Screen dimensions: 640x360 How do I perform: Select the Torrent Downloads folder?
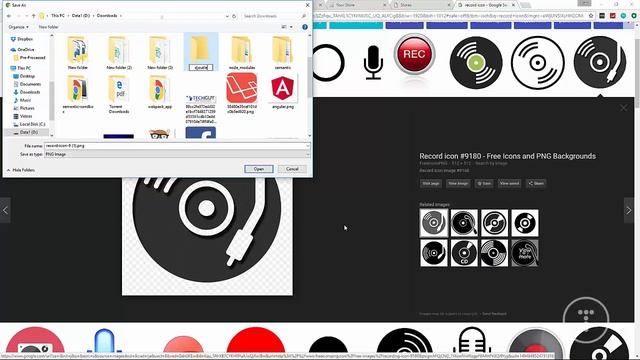coord(119,94)
